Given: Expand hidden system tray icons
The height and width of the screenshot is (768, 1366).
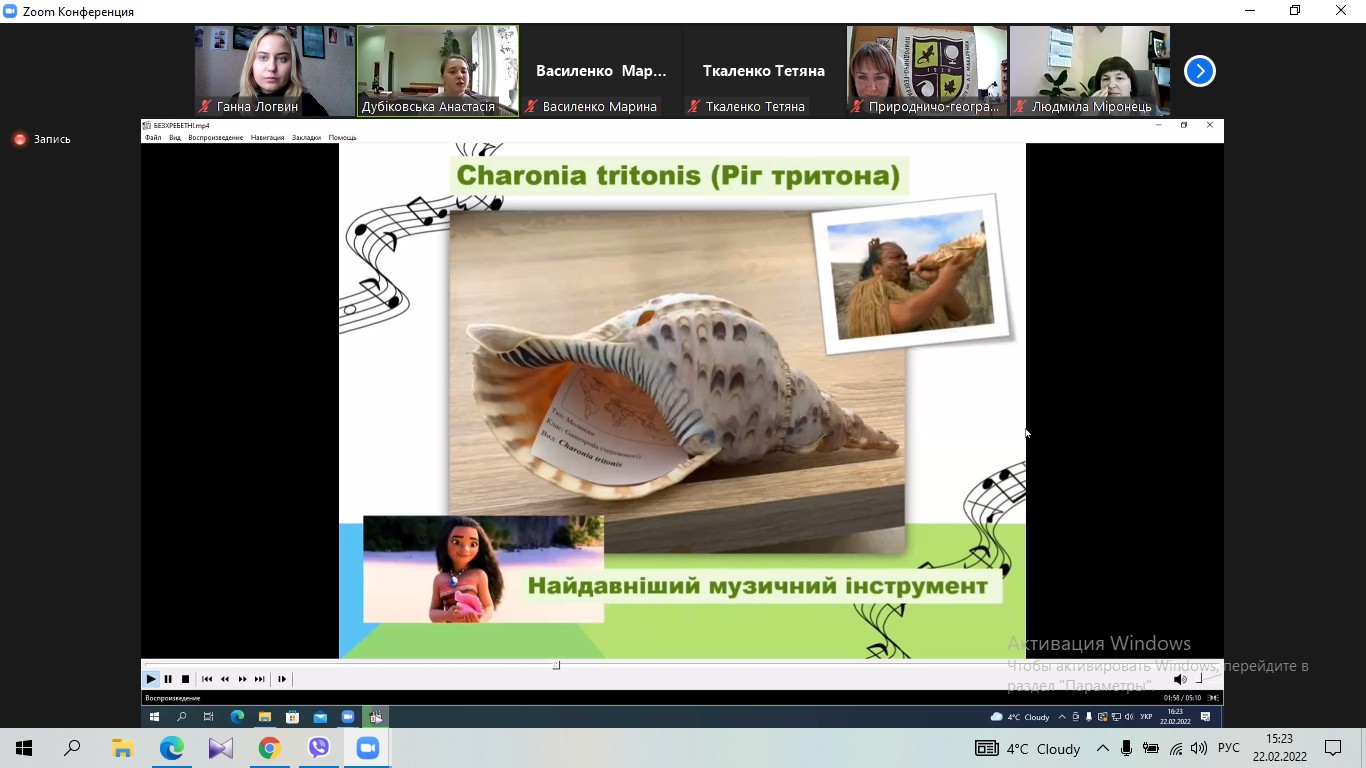Looking at the screenshot, I should pyautogui.click(x=1103, y=748).
